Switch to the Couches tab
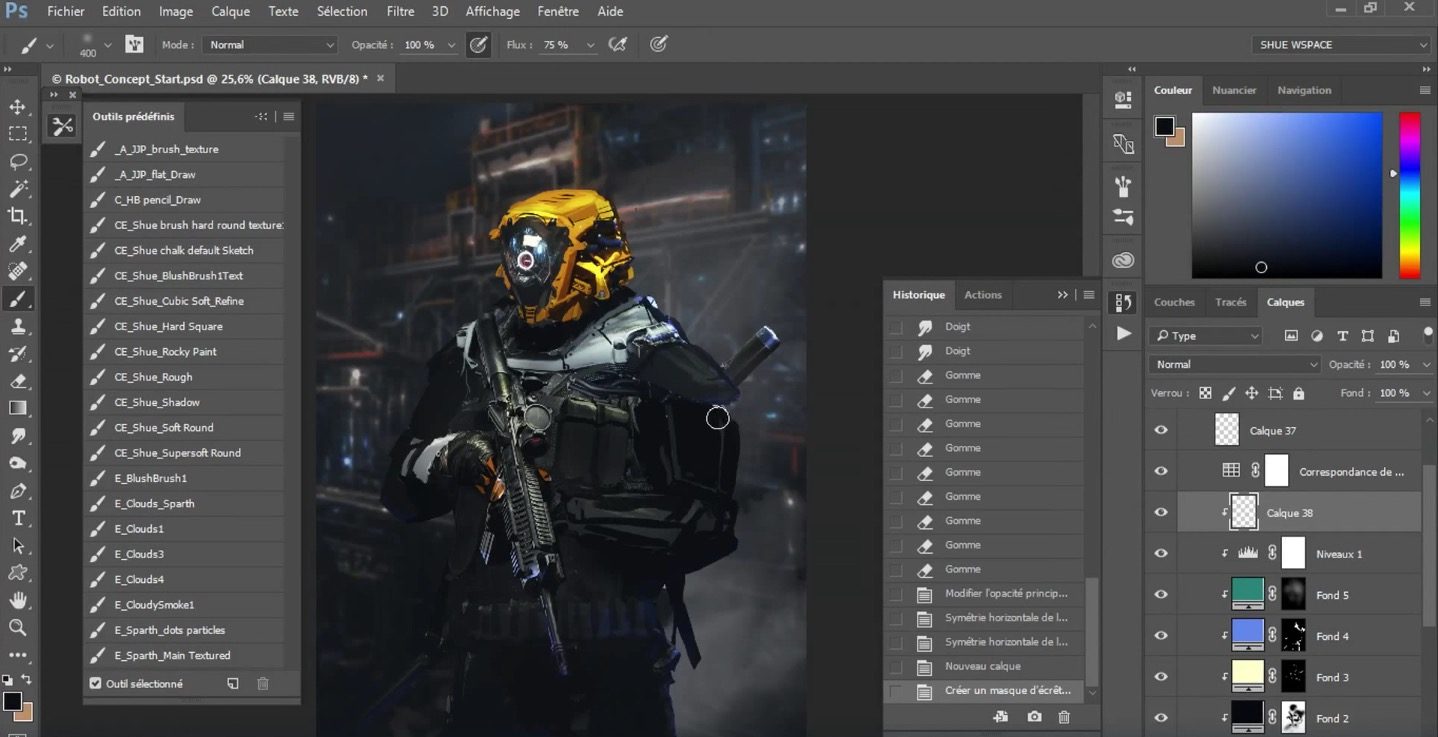1438x737 pixels. click(1174, 302)
